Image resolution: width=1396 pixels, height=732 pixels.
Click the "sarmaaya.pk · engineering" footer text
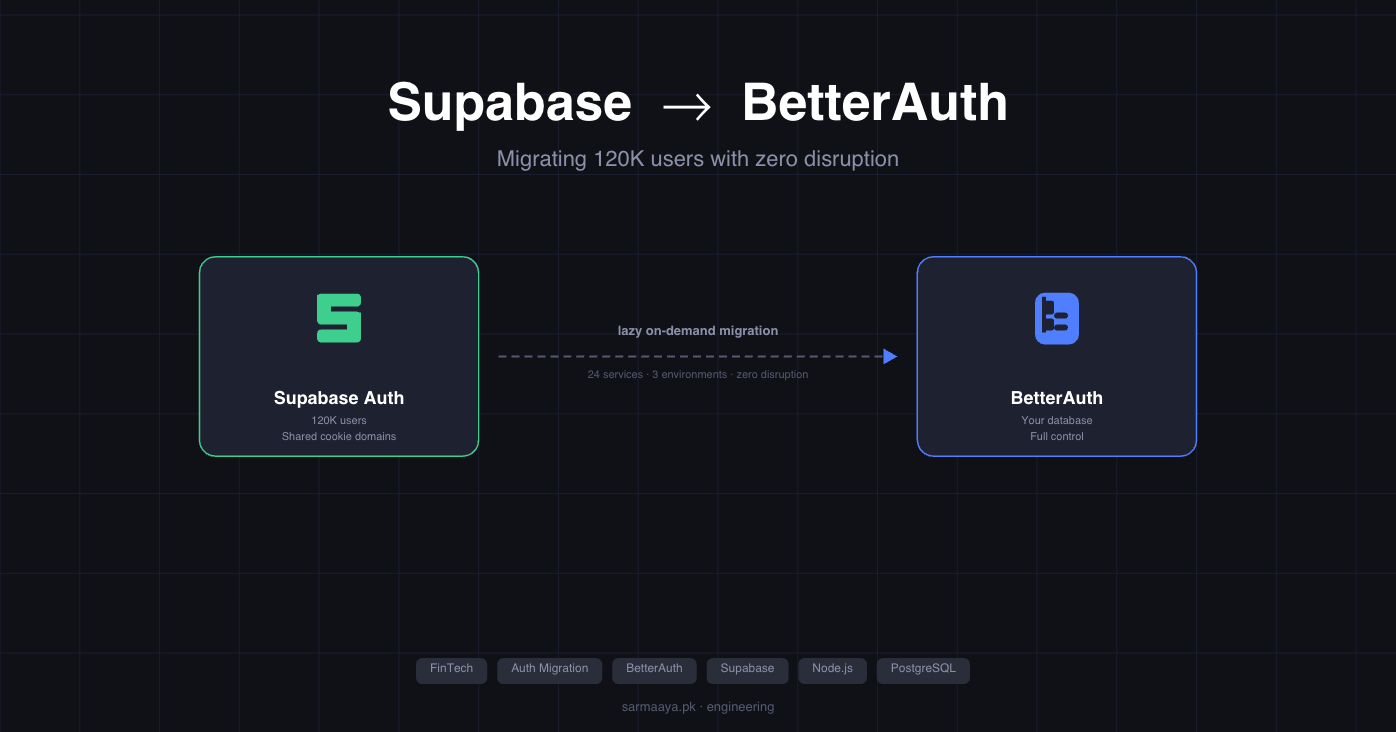coord(698,707)
